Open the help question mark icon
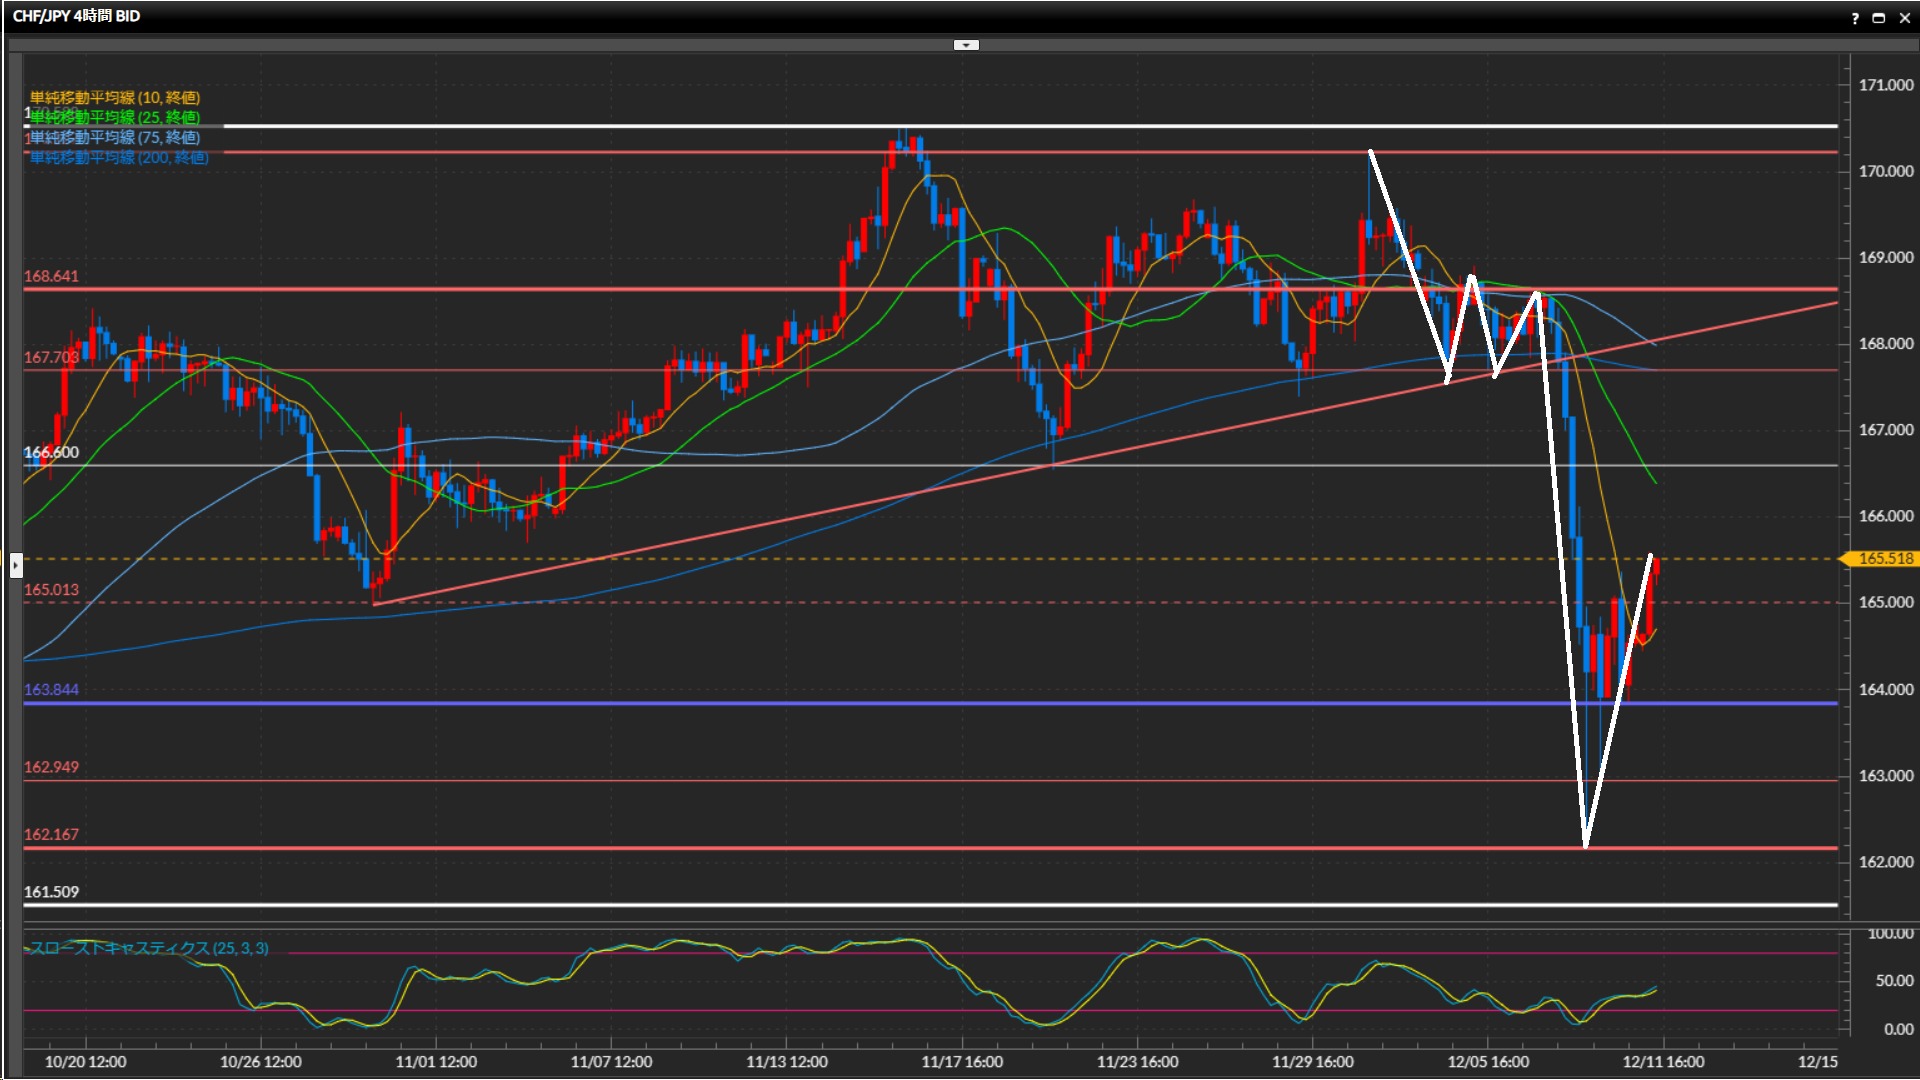Screen dimensions: 1920x1080 [1855, 18]
